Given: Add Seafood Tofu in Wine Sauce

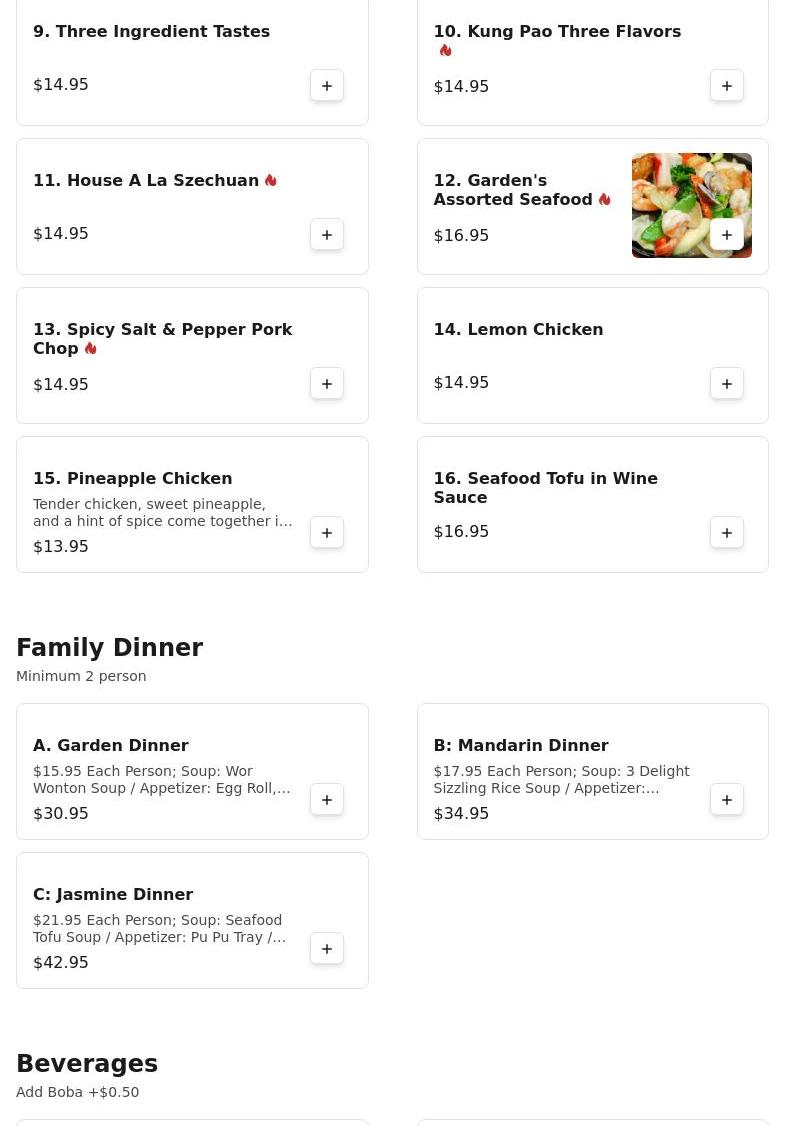Looking at the screenshot, I should (x=727, y=533).
